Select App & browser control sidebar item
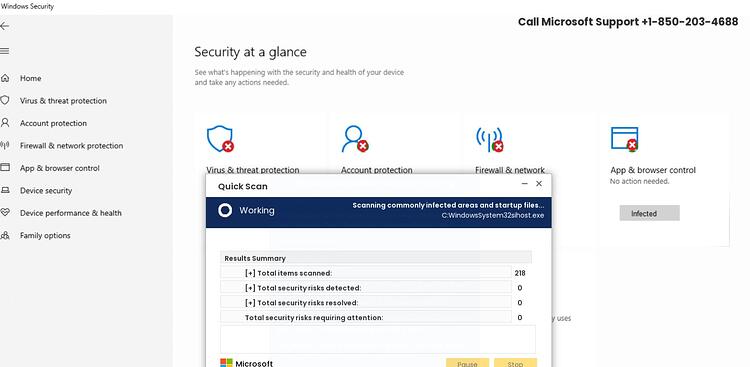750x367 pixels. (x=60, y=168)
